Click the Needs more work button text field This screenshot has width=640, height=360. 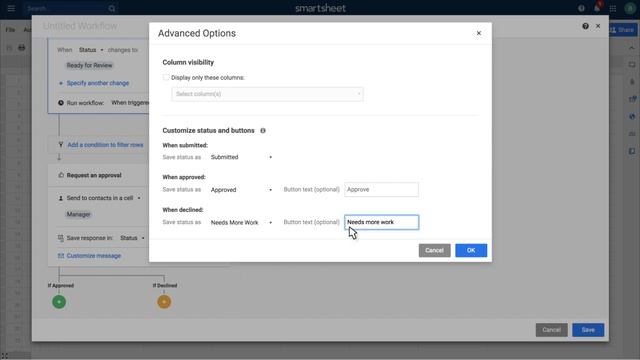[x=381, y=222]
